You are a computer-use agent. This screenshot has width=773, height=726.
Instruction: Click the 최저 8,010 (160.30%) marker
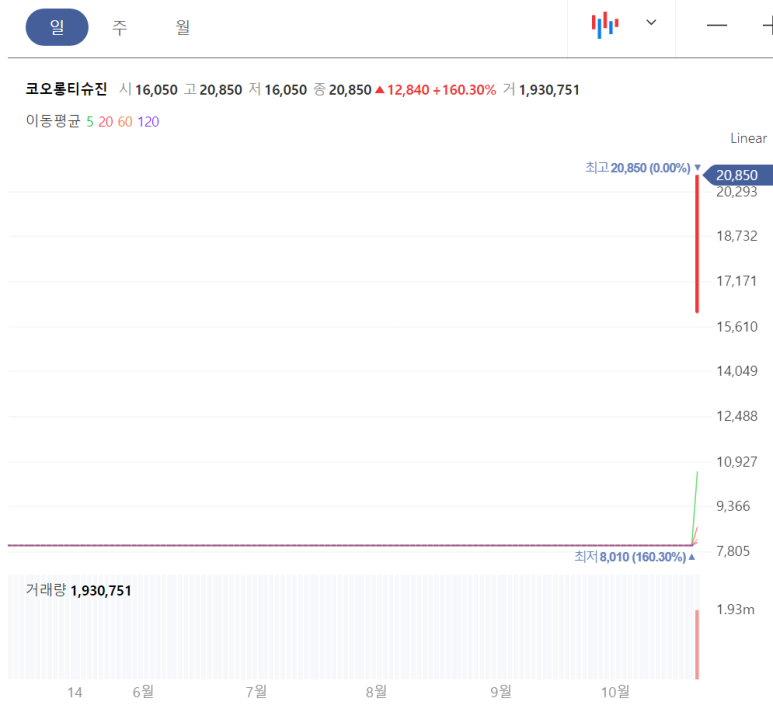pyautogui.click(x=634, y=557)
